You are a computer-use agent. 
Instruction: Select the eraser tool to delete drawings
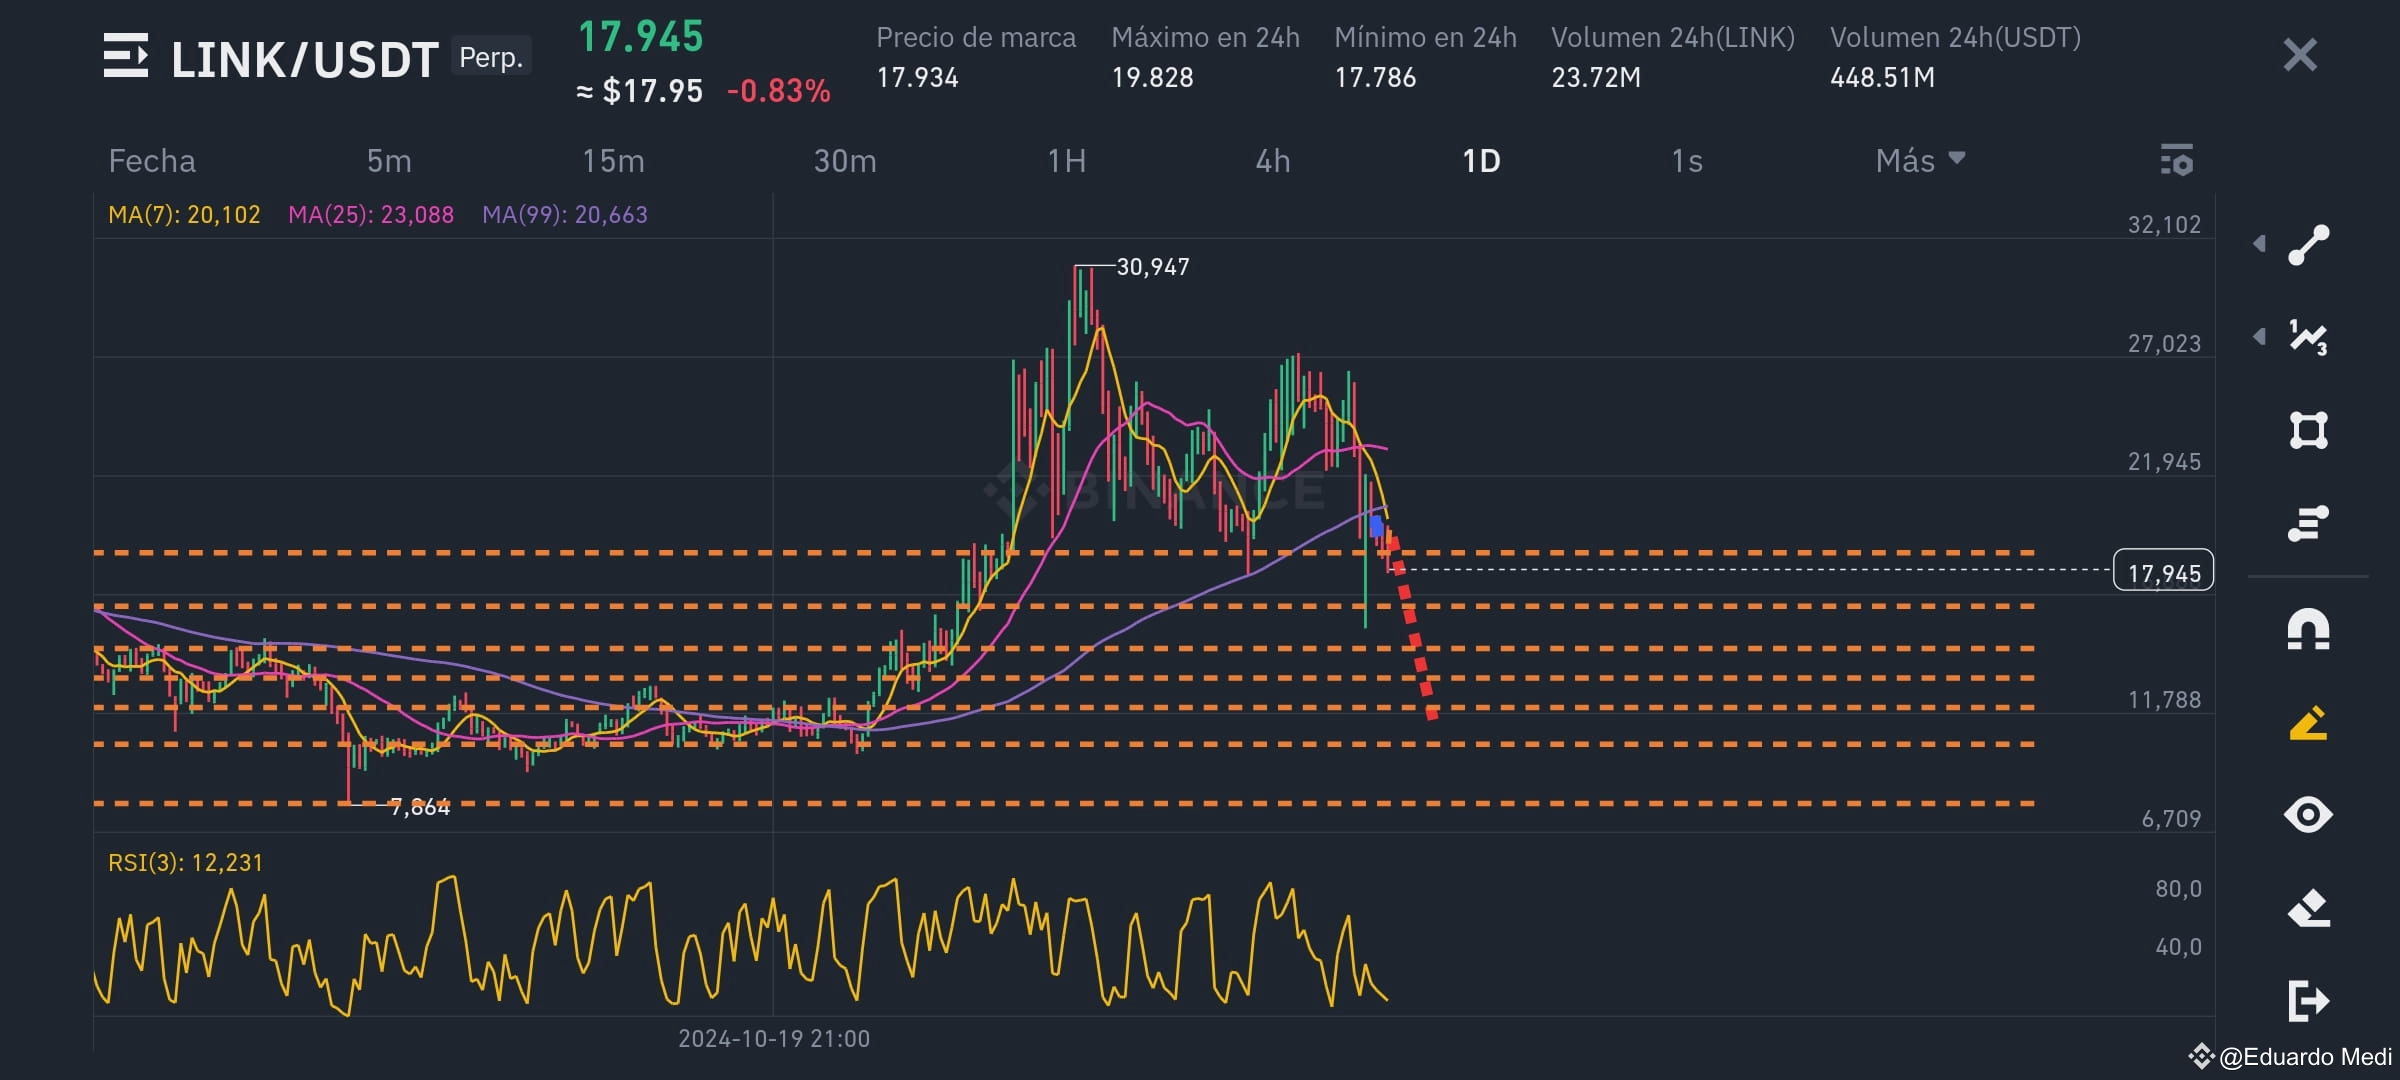2308,908
